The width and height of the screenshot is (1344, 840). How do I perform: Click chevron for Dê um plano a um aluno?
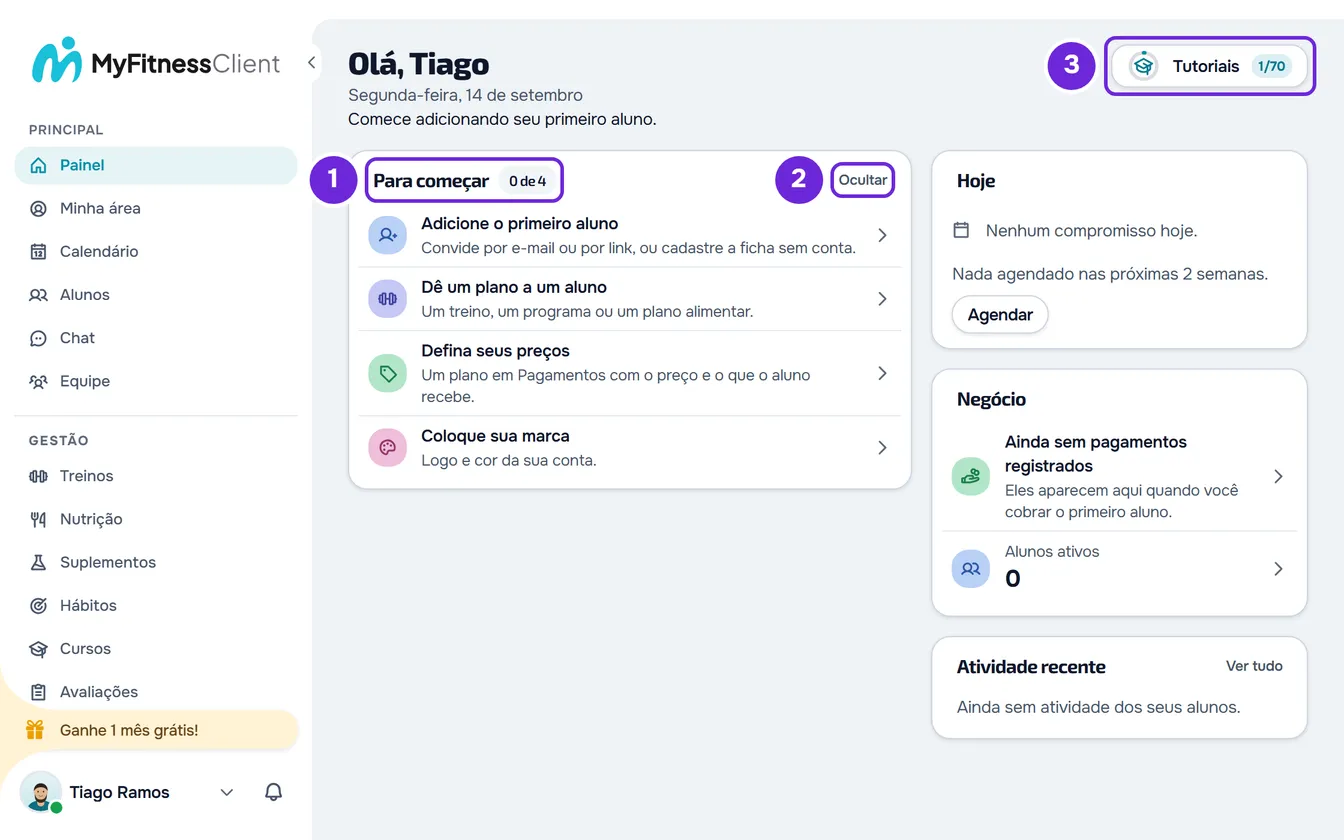[882, 299]
